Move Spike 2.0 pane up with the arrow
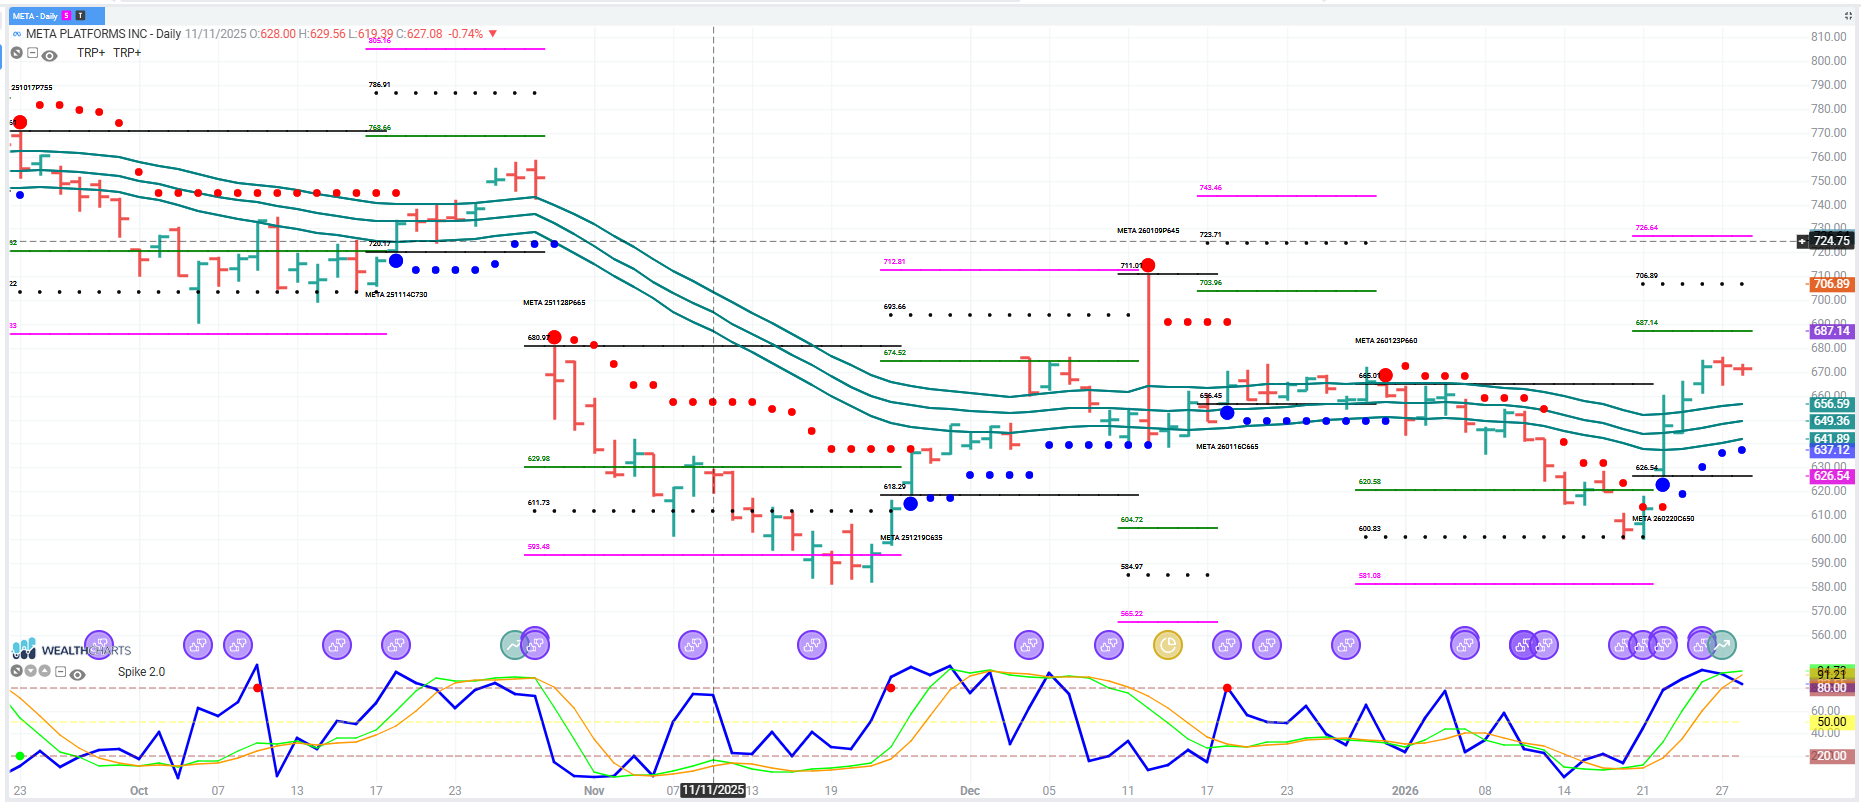 click(45, 671)
